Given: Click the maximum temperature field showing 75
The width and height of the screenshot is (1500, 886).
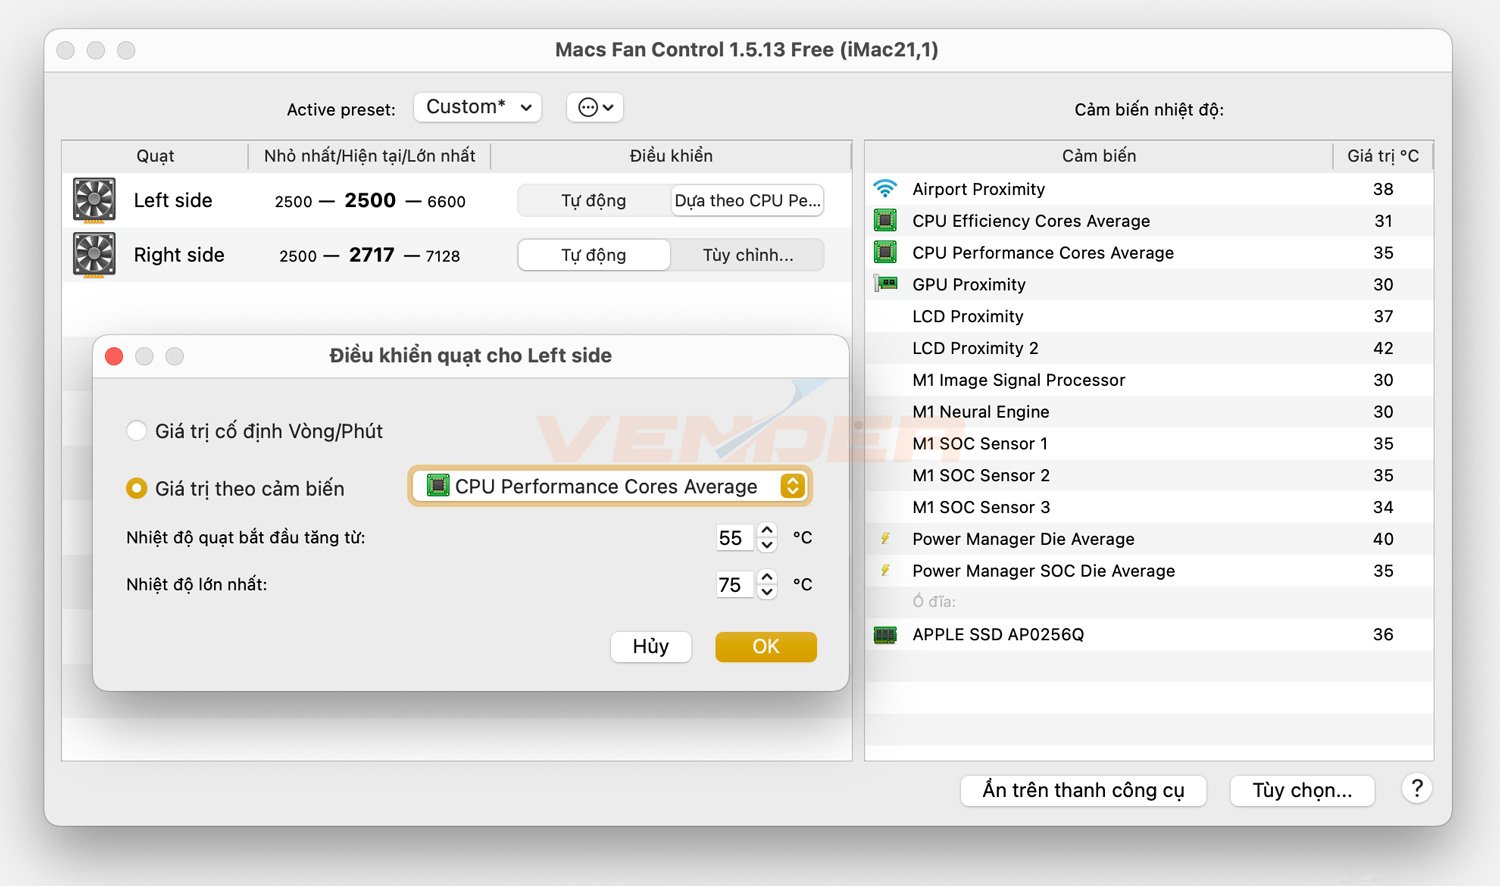Looking at the screenshot, I should 734,585.
